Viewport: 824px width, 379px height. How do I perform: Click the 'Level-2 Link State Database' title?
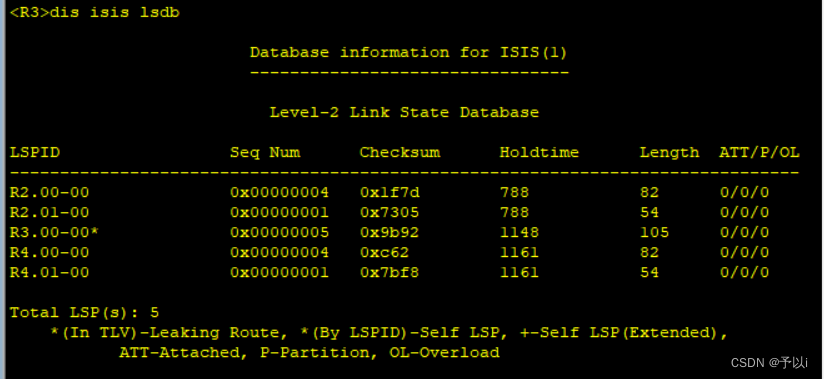coord(404,112)
